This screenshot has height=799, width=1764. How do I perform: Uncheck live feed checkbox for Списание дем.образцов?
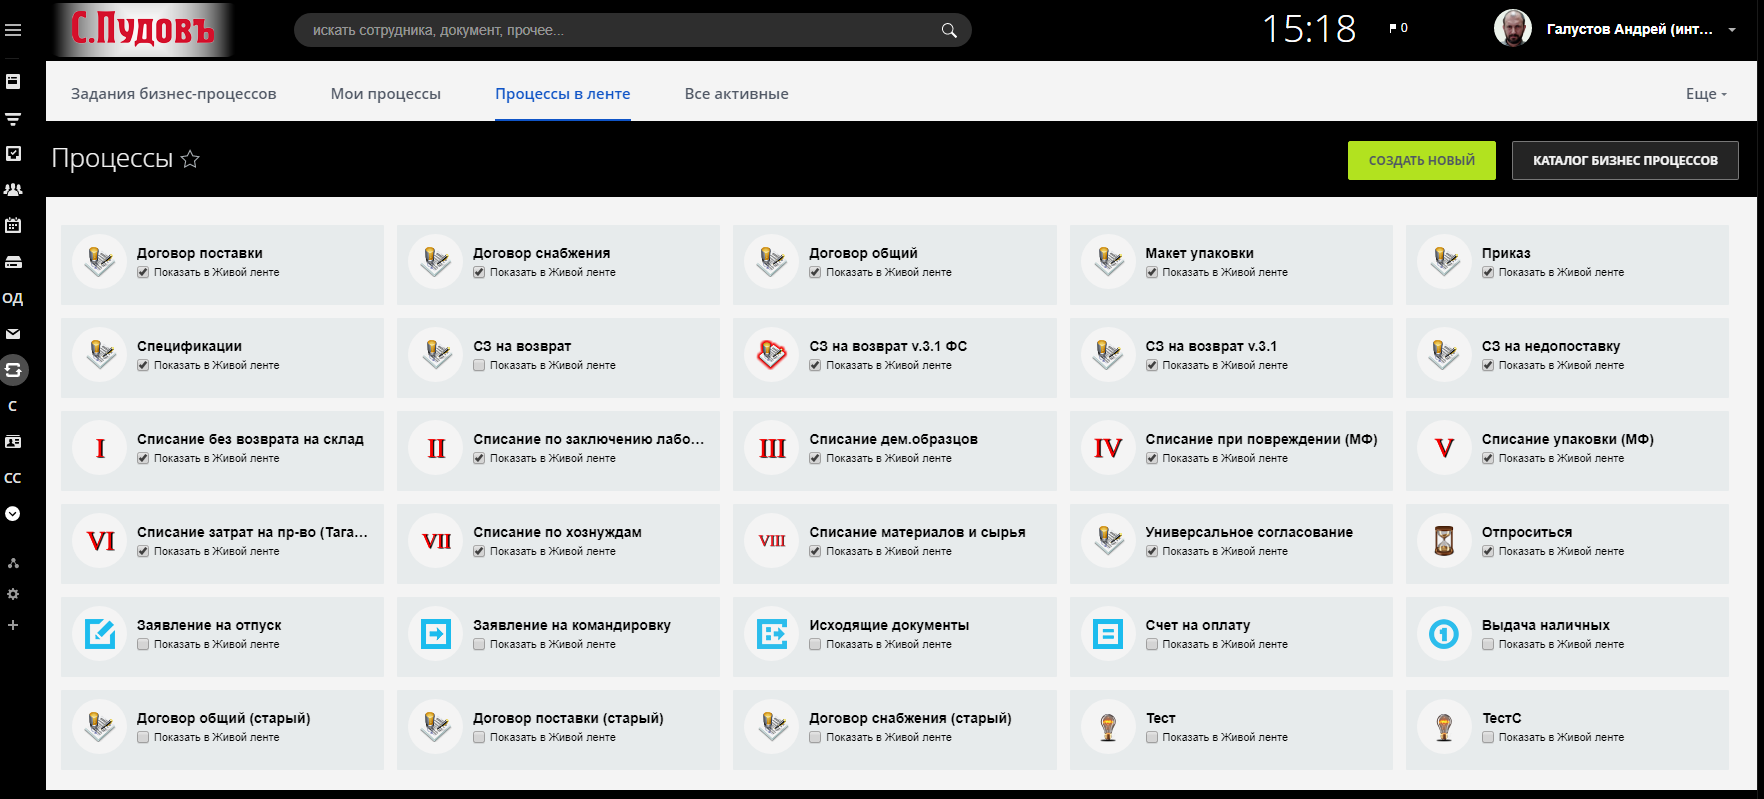[x=815, y=458]
